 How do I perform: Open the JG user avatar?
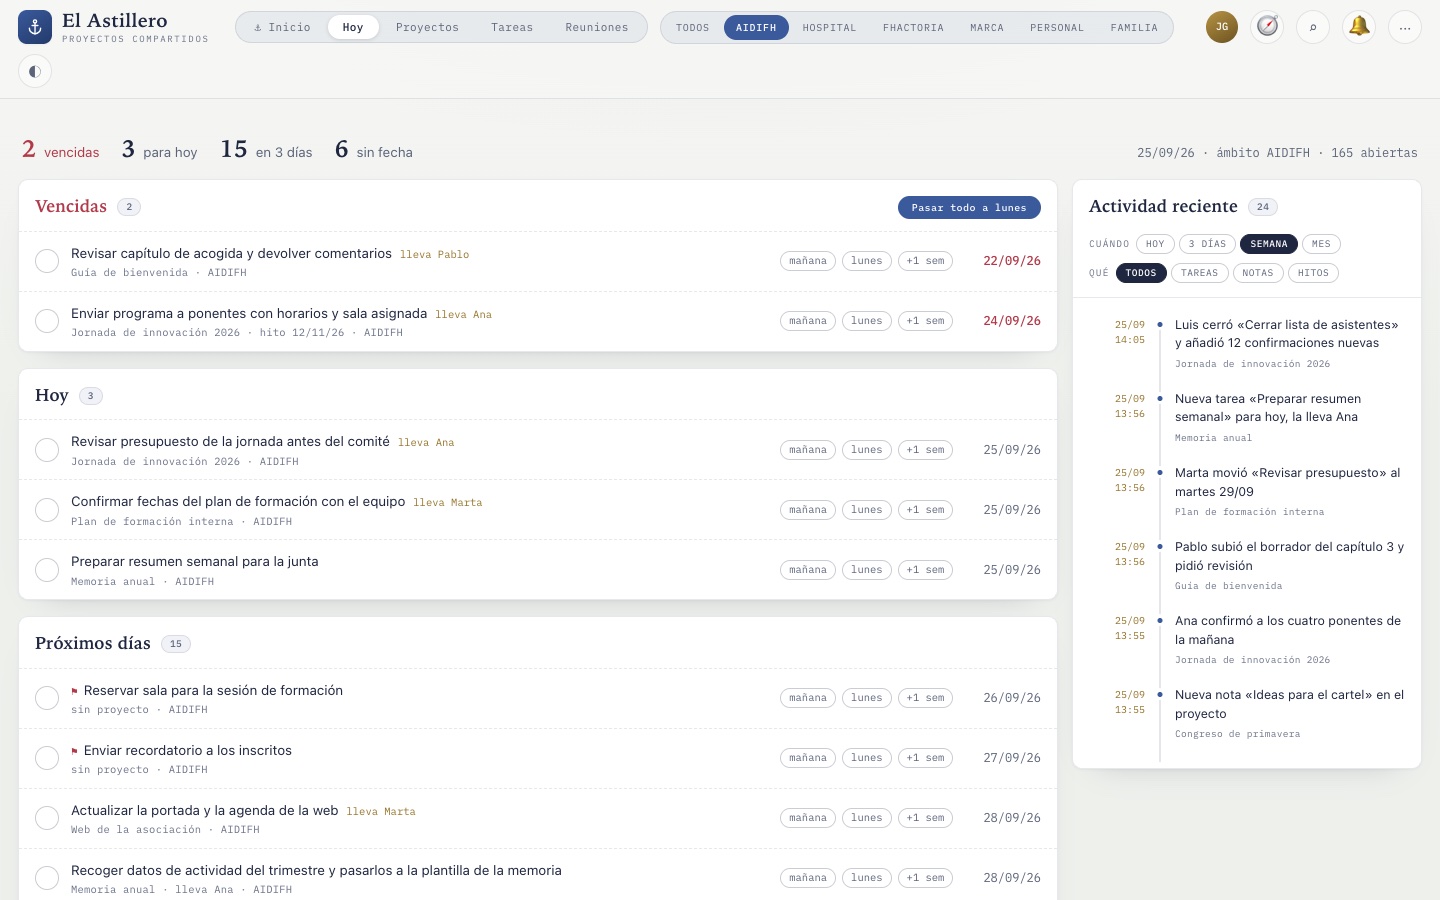(x=1222, y=27)
